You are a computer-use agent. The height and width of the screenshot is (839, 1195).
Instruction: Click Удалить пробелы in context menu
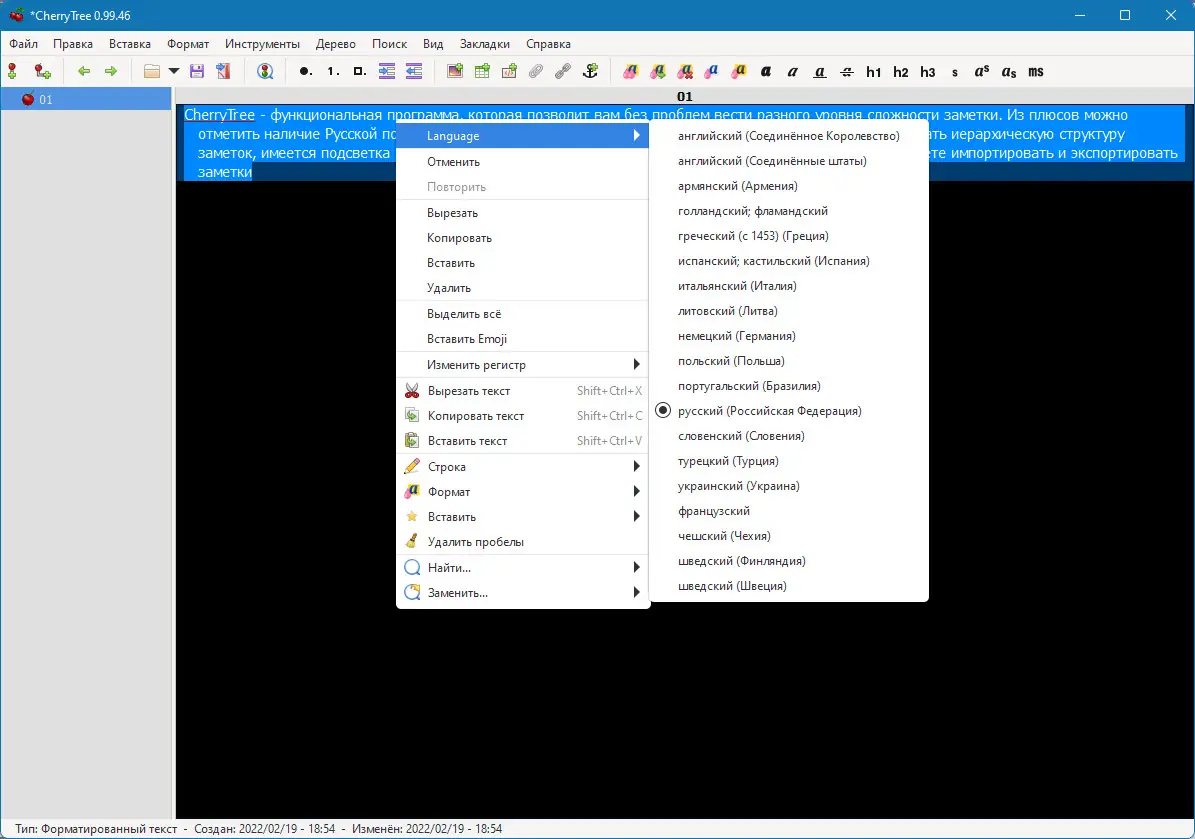click(x=523, y=542)
